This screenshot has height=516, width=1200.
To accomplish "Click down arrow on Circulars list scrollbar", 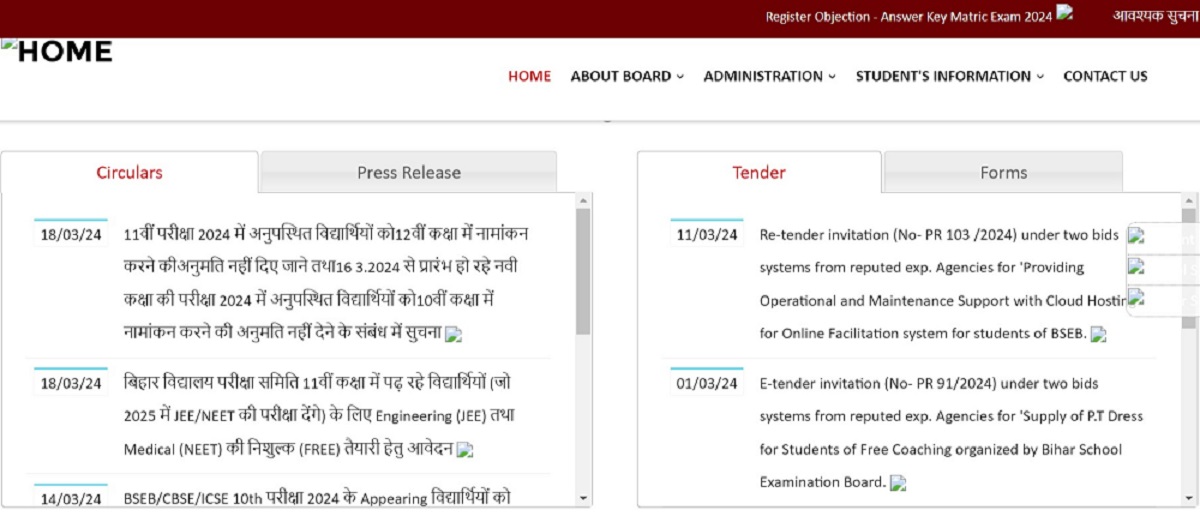I will [x=583, y=498].
